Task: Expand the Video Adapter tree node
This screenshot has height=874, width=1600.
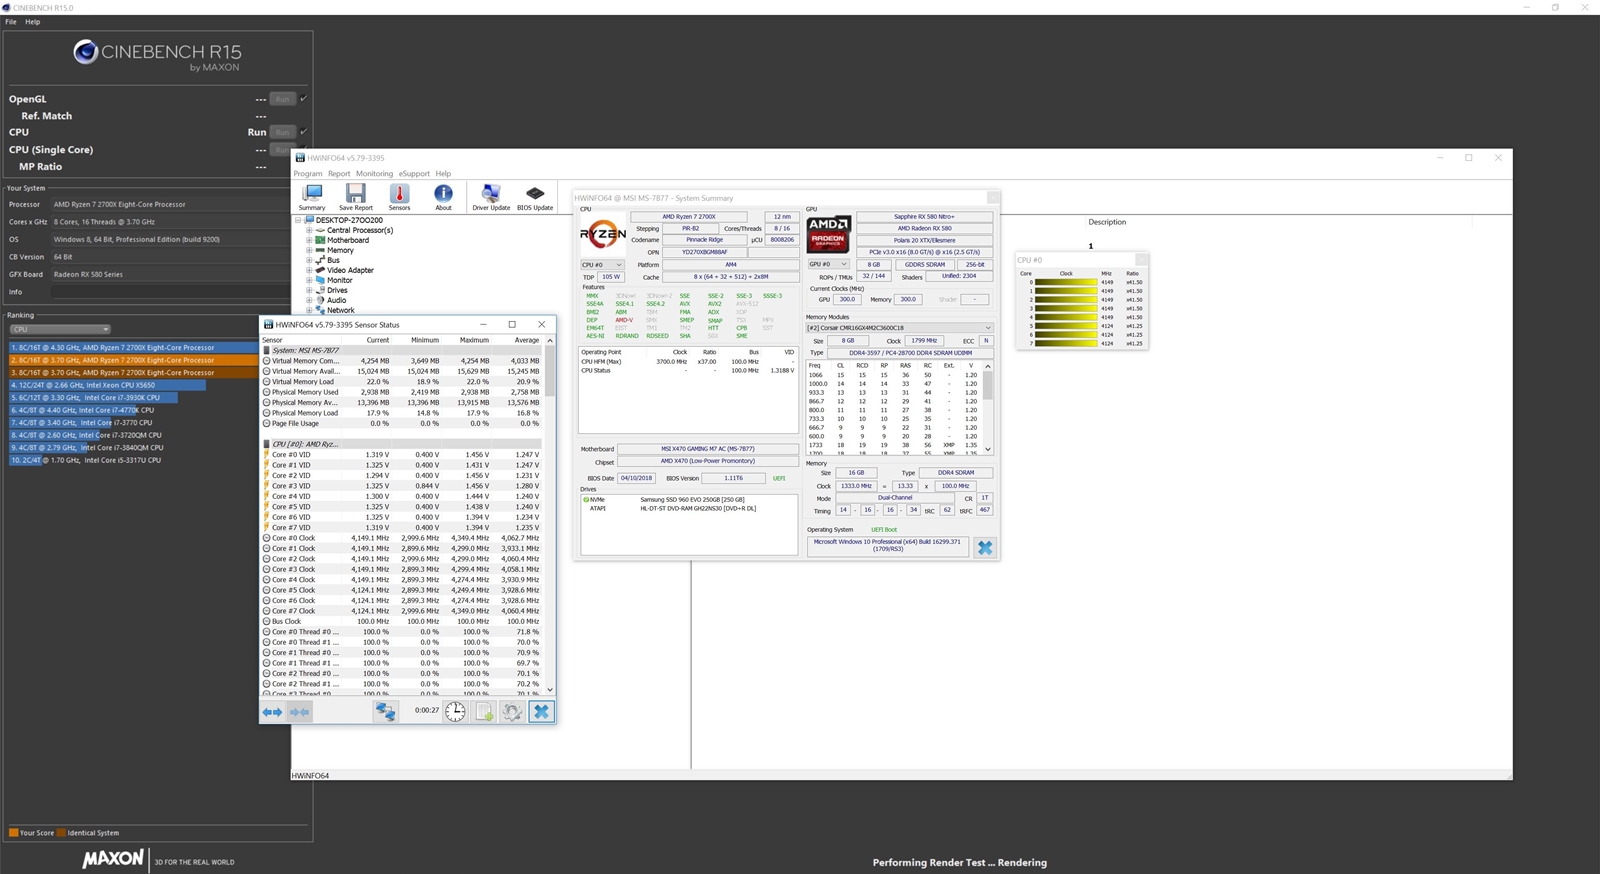Action: (310, 270)
